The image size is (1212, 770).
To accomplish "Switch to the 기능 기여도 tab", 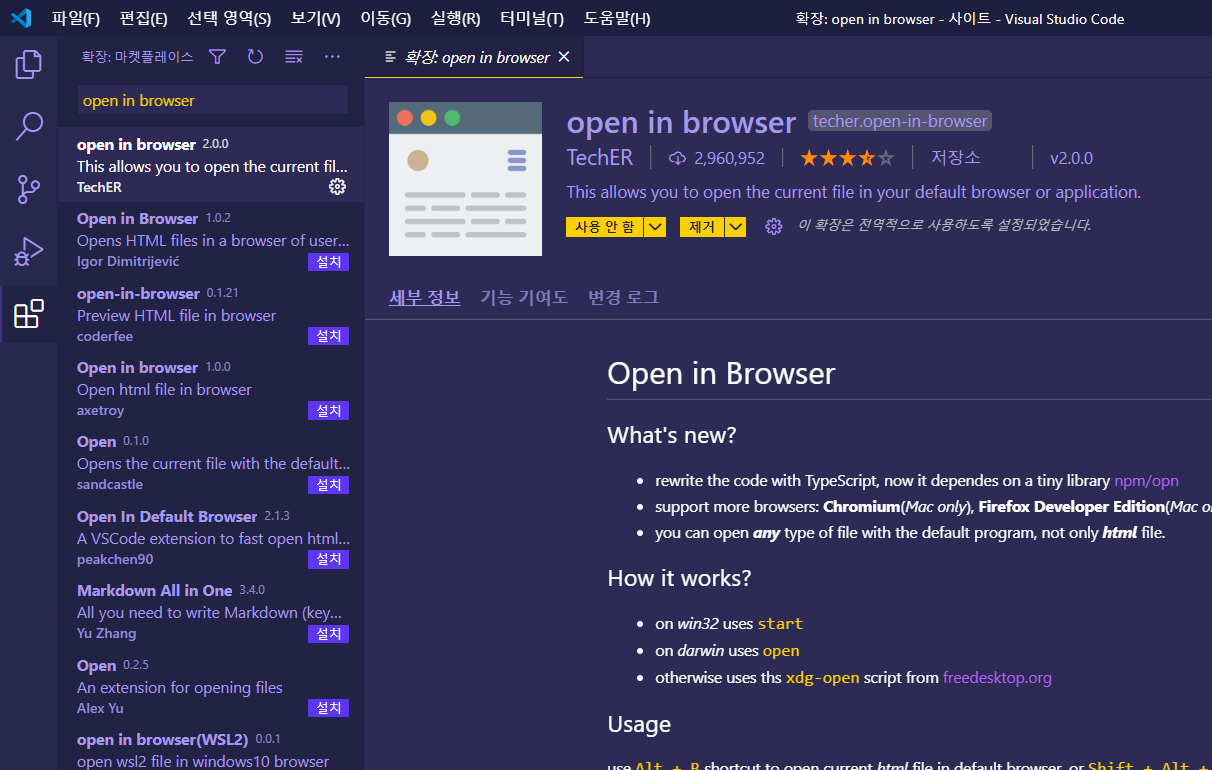I will pyautogui.click(x=524, y=297).
